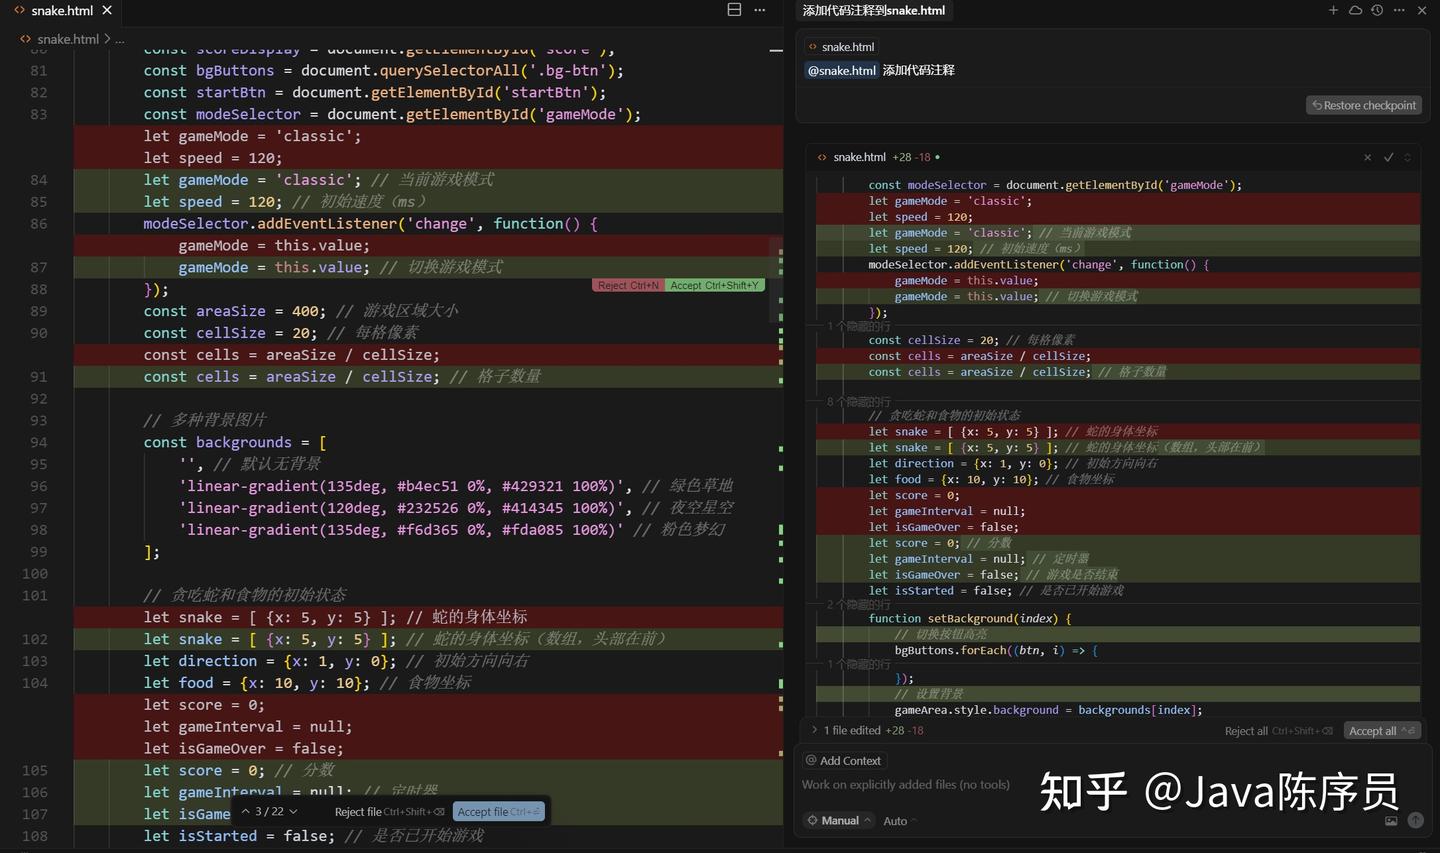Click the Restore checkpoint button
This screenshot has height=853, width=1440.
pyautogui.click(x=1364, y=105)
